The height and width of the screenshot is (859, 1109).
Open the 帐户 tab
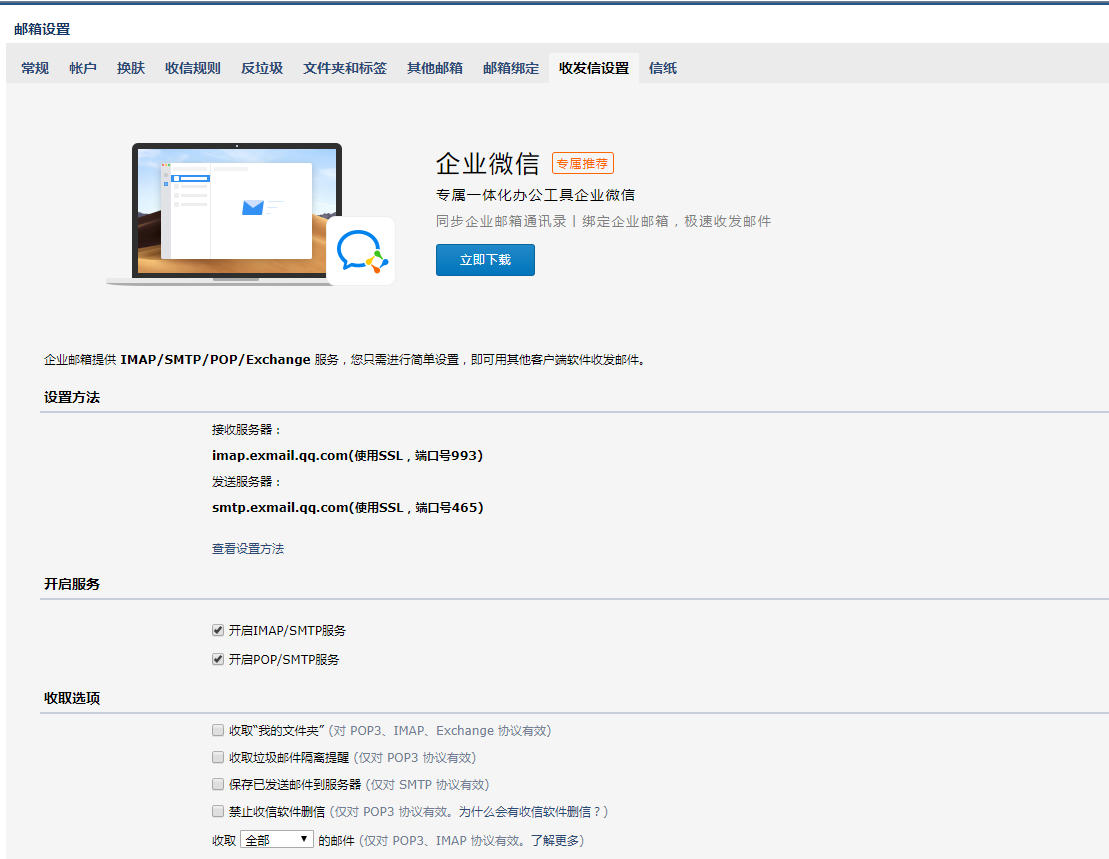[82, 67]
